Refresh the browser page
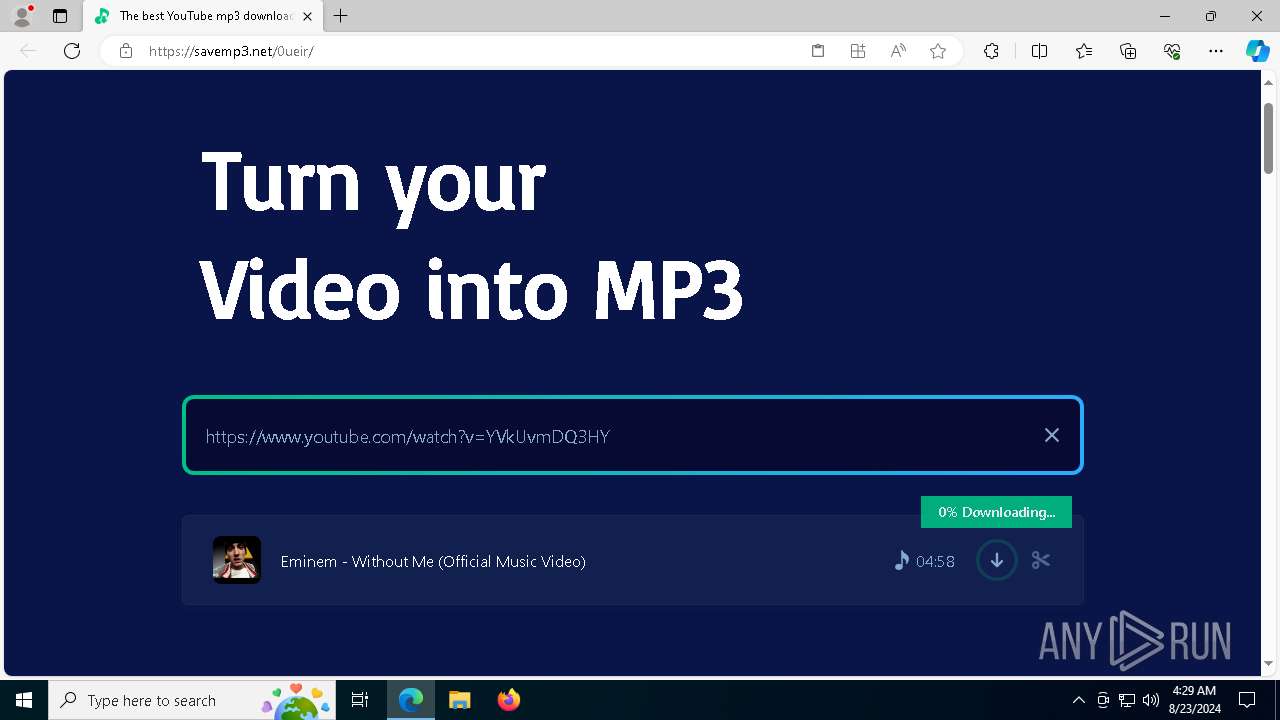The width and height of the screenshot is (1280, 720). 72,51
